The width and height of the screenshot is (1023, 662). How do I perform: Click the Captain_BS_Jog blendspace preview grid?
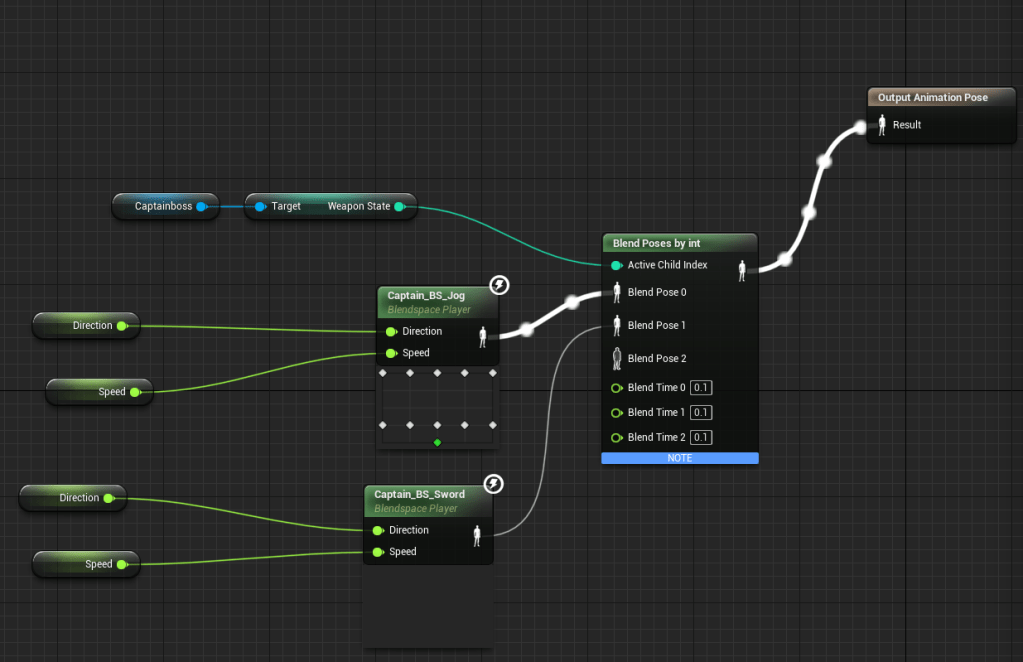point(437,407)
